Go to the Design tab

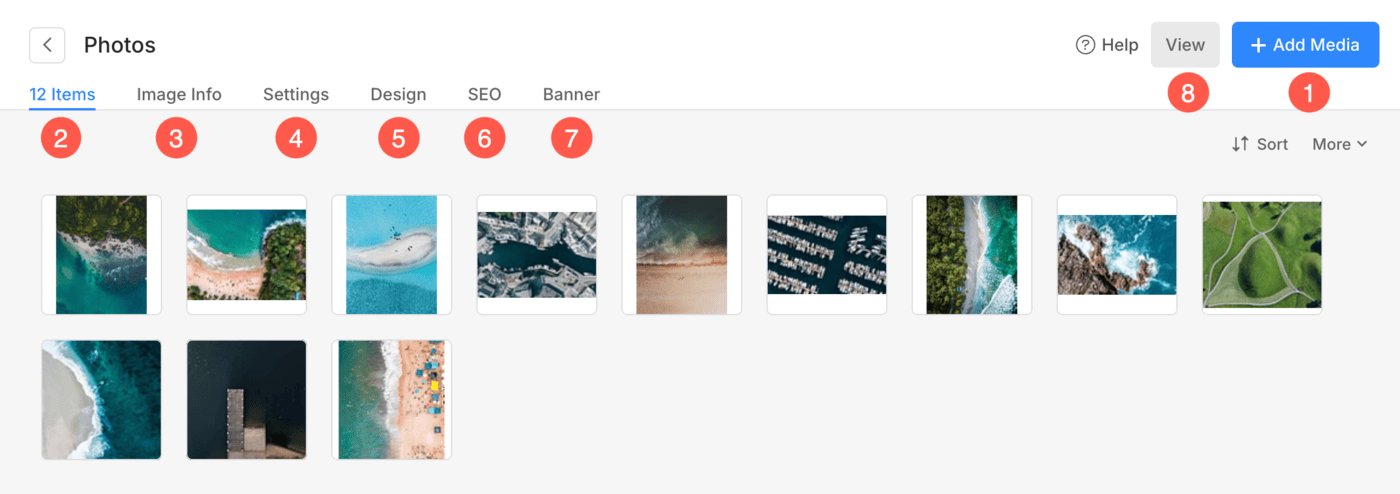click(398, 95)
